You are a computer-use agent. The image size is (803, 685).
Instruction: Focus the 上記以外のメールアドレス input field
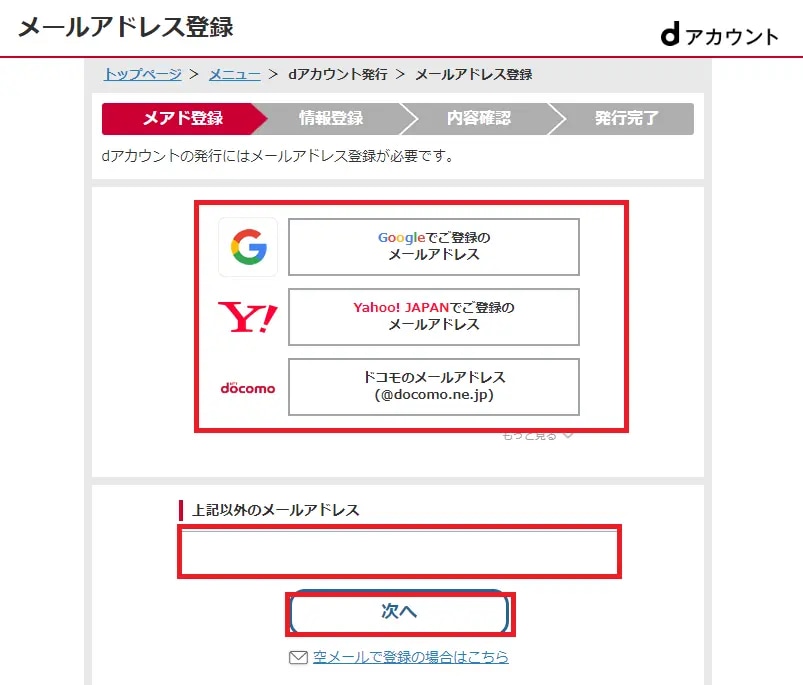[399, 552]
